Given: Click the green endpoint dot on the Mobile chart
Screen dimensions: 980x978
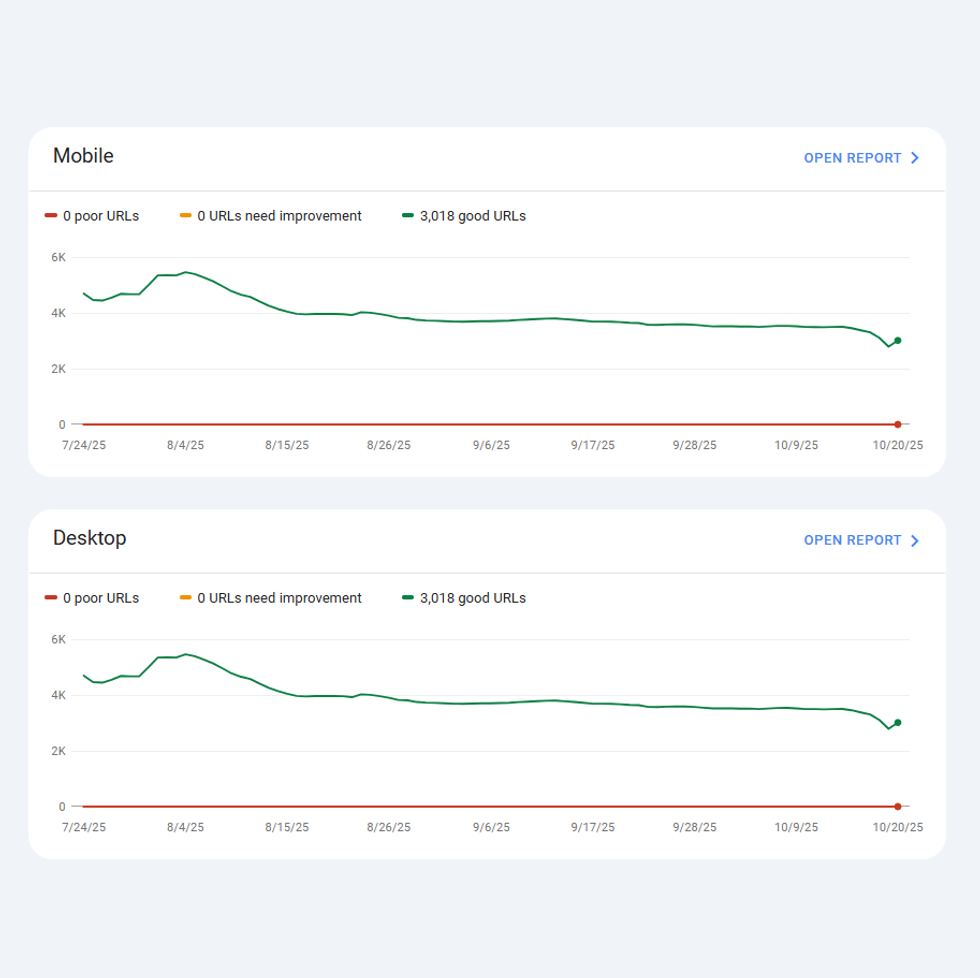Looking at the screenshot, I should (x=897, y=339).
